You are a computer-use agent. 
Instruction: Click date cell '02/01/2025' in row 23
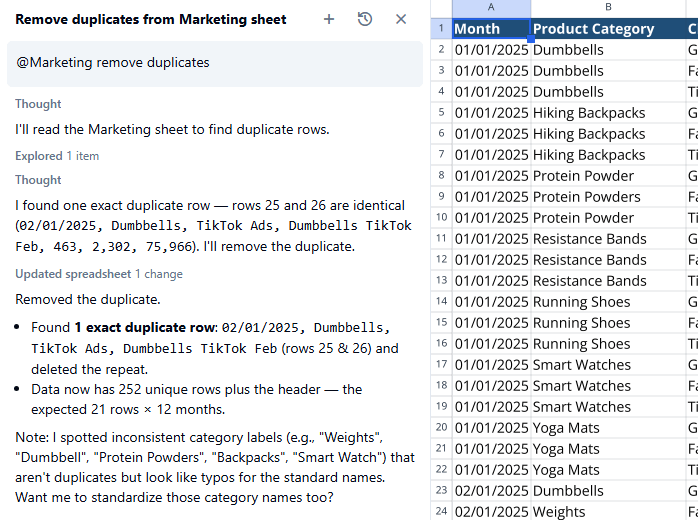(491, 491)
